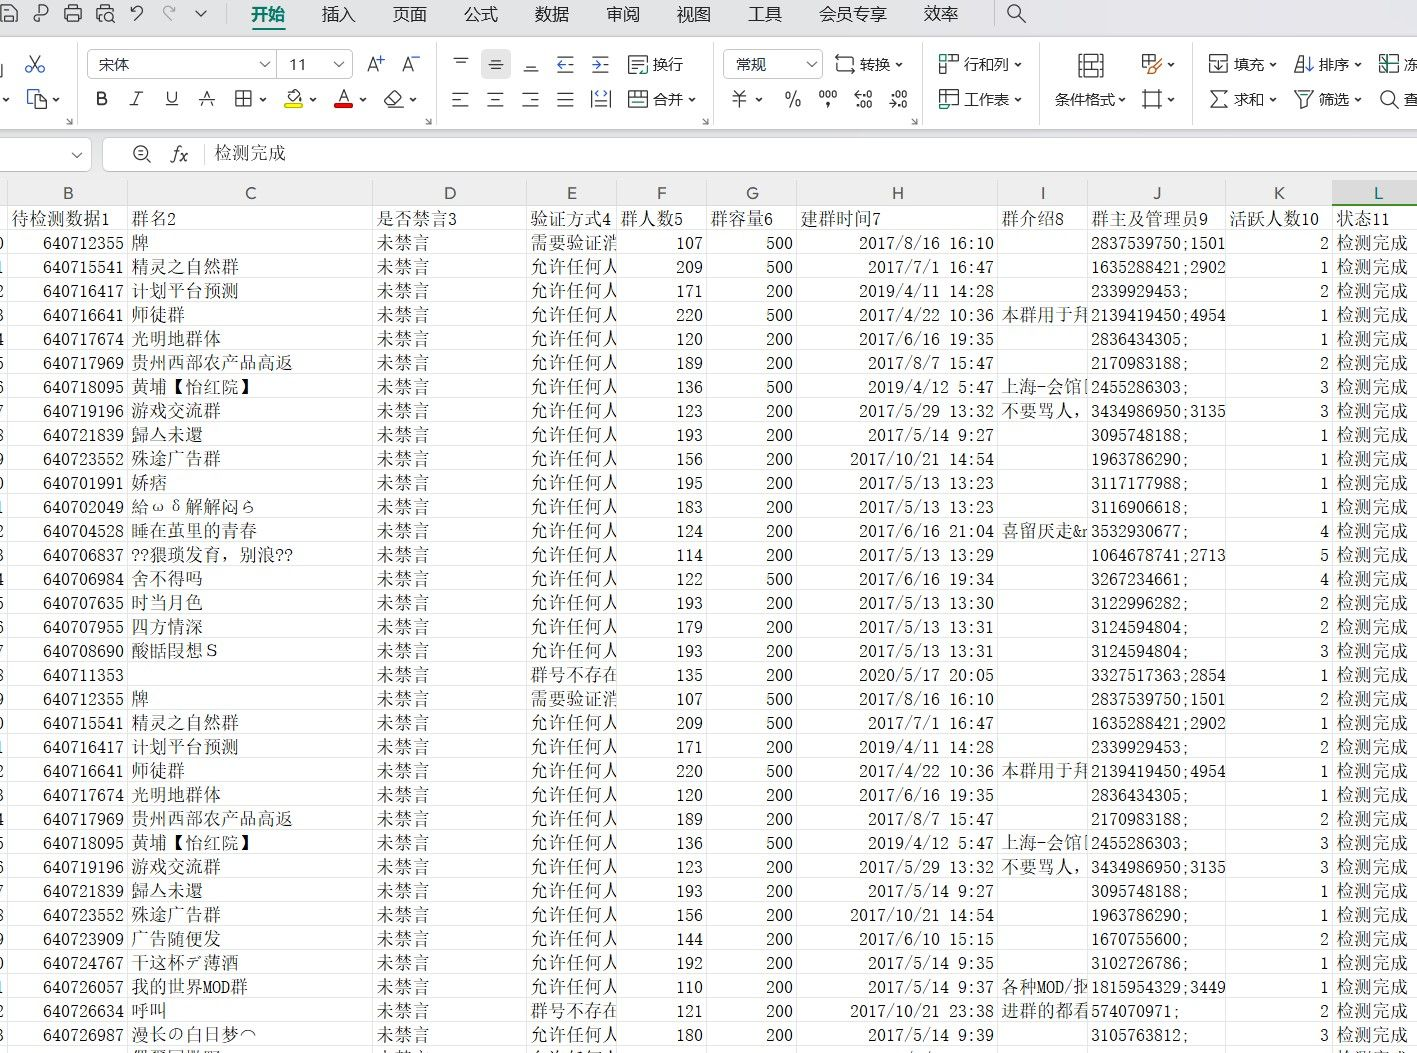This screenshot has width=1417, height=1053.
Task: Click currency ¥ format icon
Action: click(x=740, y=99)
